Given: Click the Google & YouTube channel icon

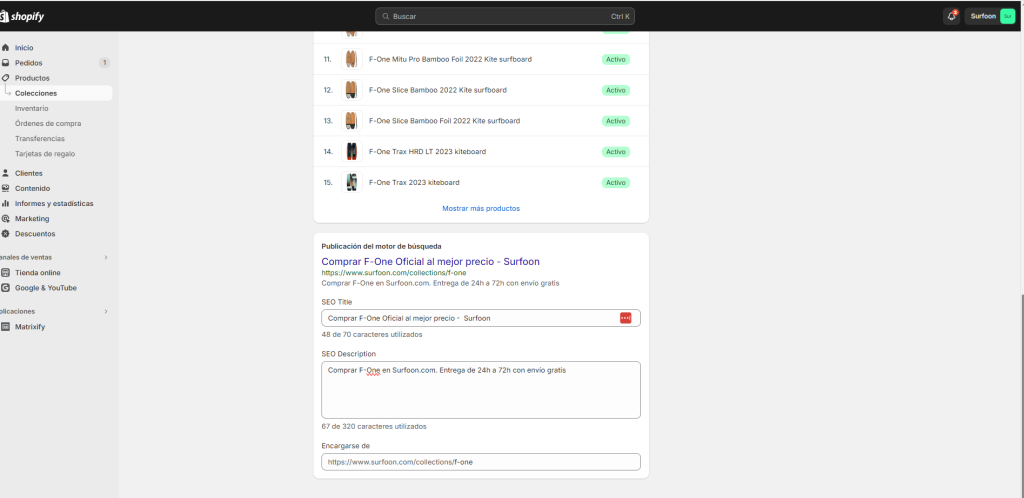Looking at the screenshot, I should (5, 288).
